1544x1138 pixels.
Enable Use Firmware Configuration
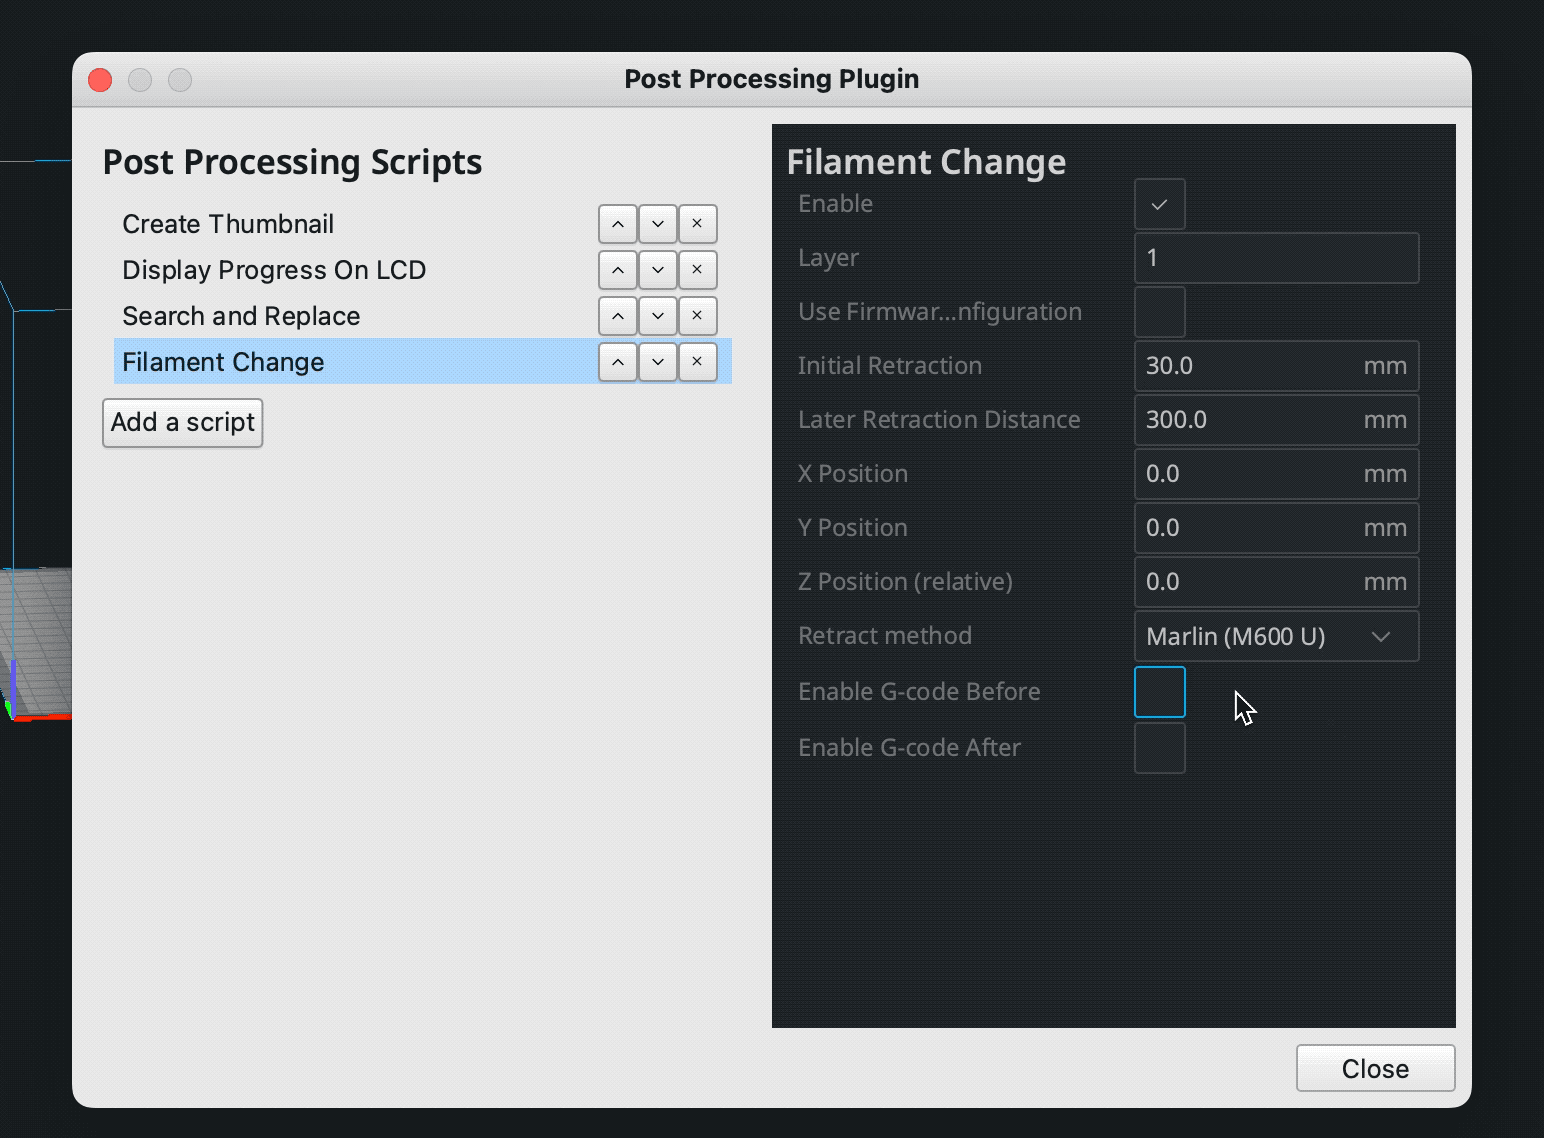click(x=1159, y=311)
